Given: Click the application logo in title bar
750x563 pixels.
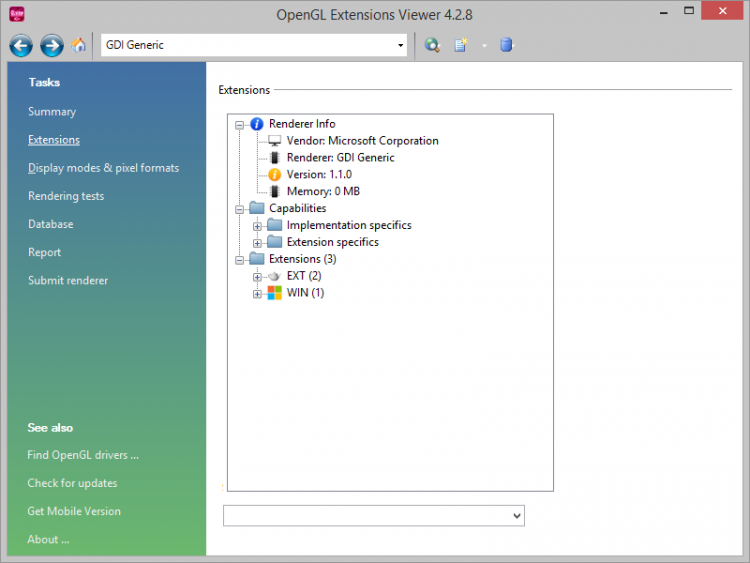Looking at the screenshot, I should point(17,14).
